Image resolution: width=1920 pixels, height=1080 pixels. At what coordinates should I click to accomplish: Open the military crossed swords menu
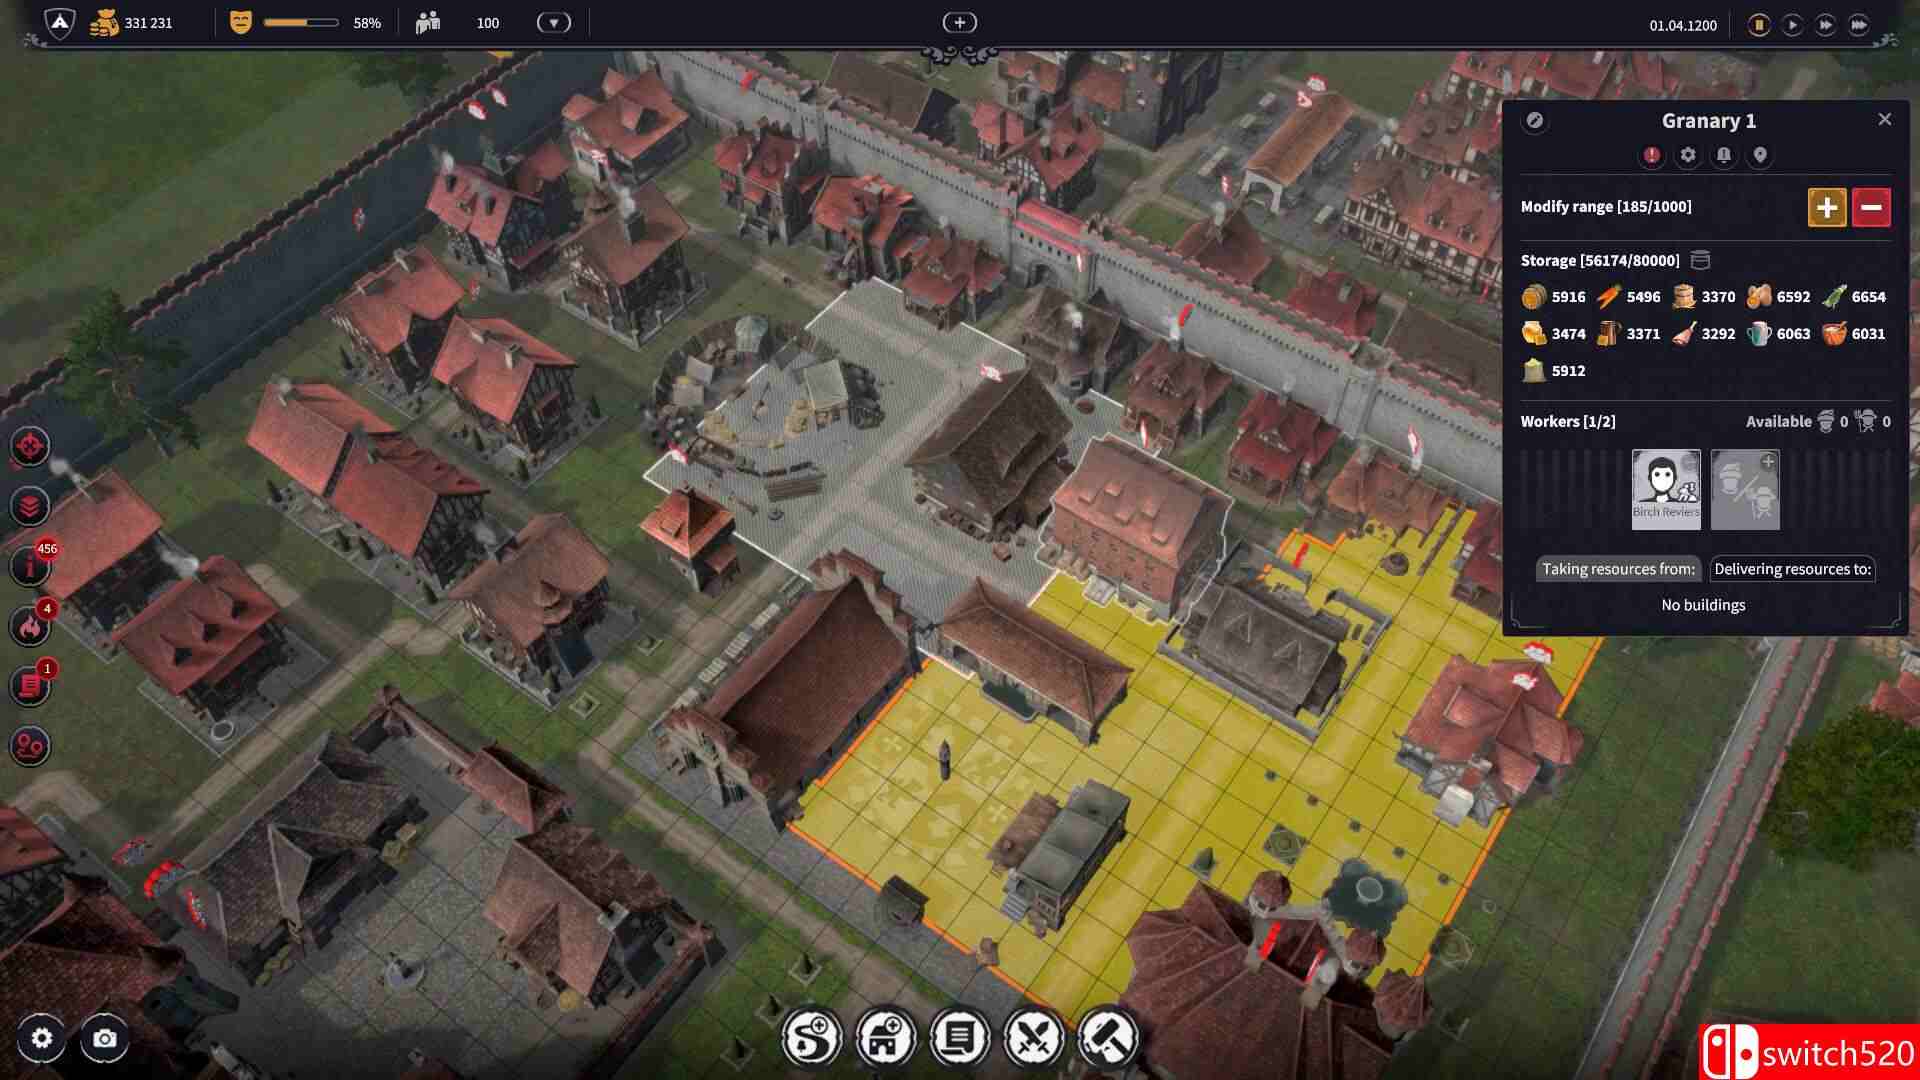tap(1033, 1037)
